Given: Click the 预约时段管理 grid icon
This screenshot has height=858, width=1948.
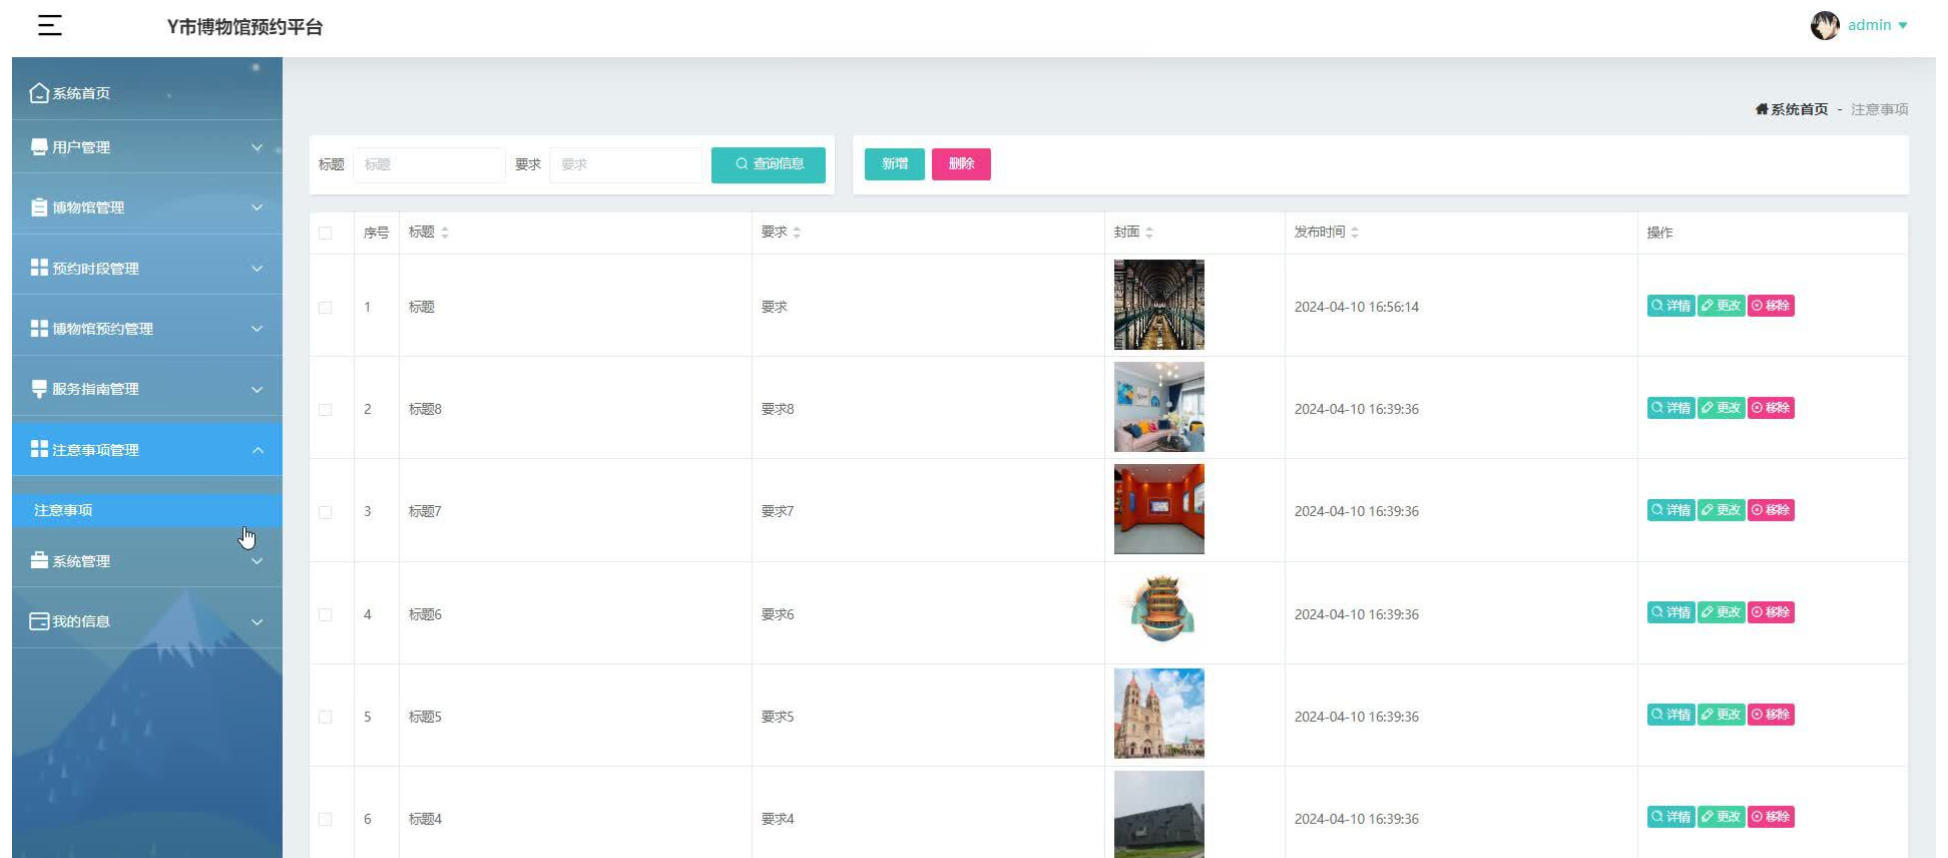Looking at the screenshot, I should [x=39, y=267].
